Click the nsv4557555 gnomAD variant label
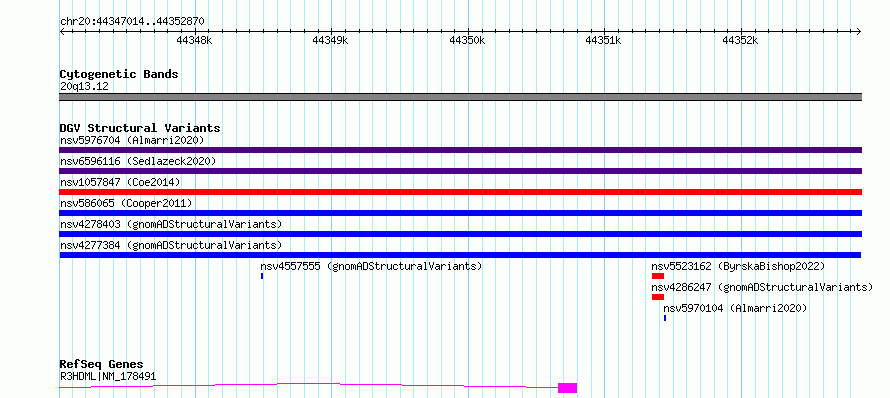Screen dimensions: 890x398 [371, 266]
